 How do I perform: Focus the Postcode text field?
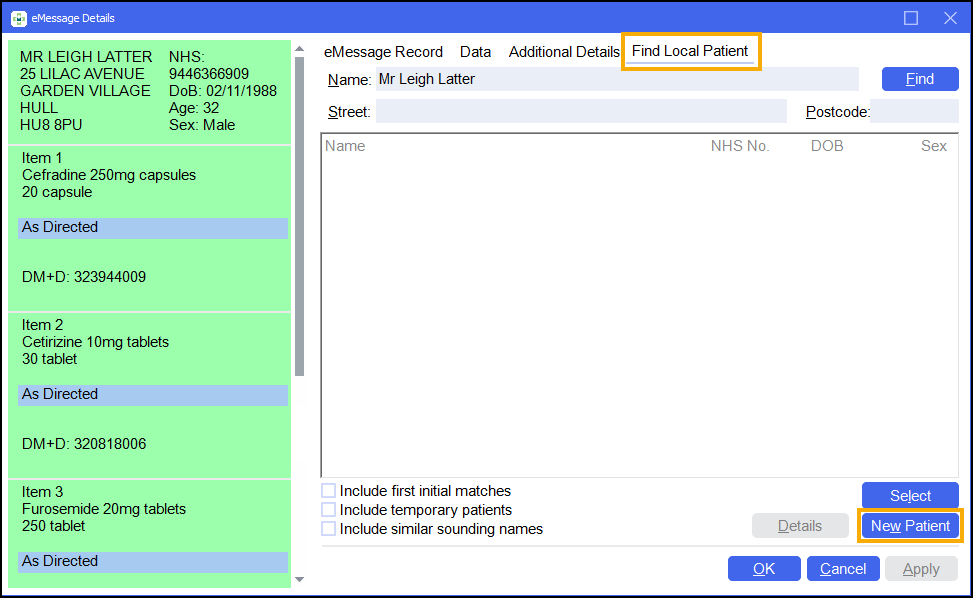coord(915,112)
